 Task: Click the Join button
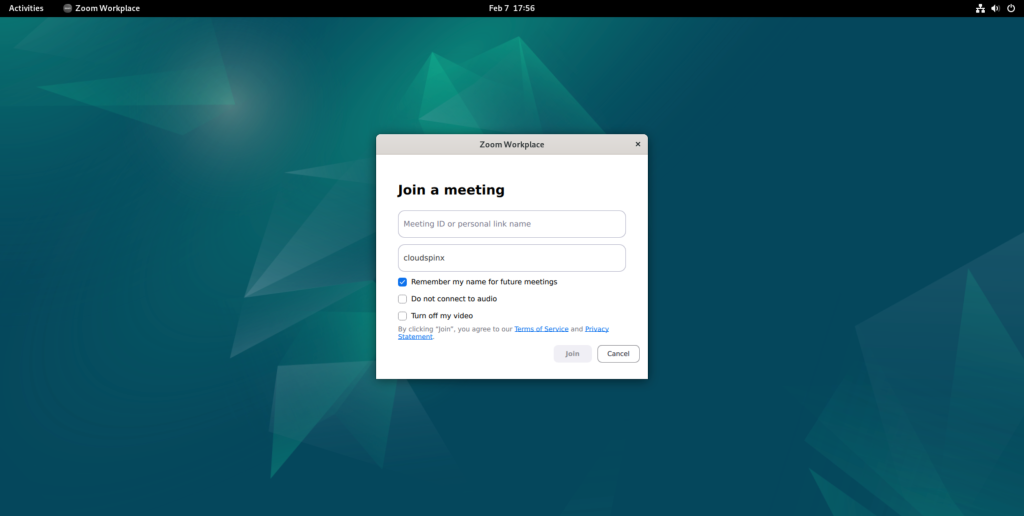click(x=572, y=354)
